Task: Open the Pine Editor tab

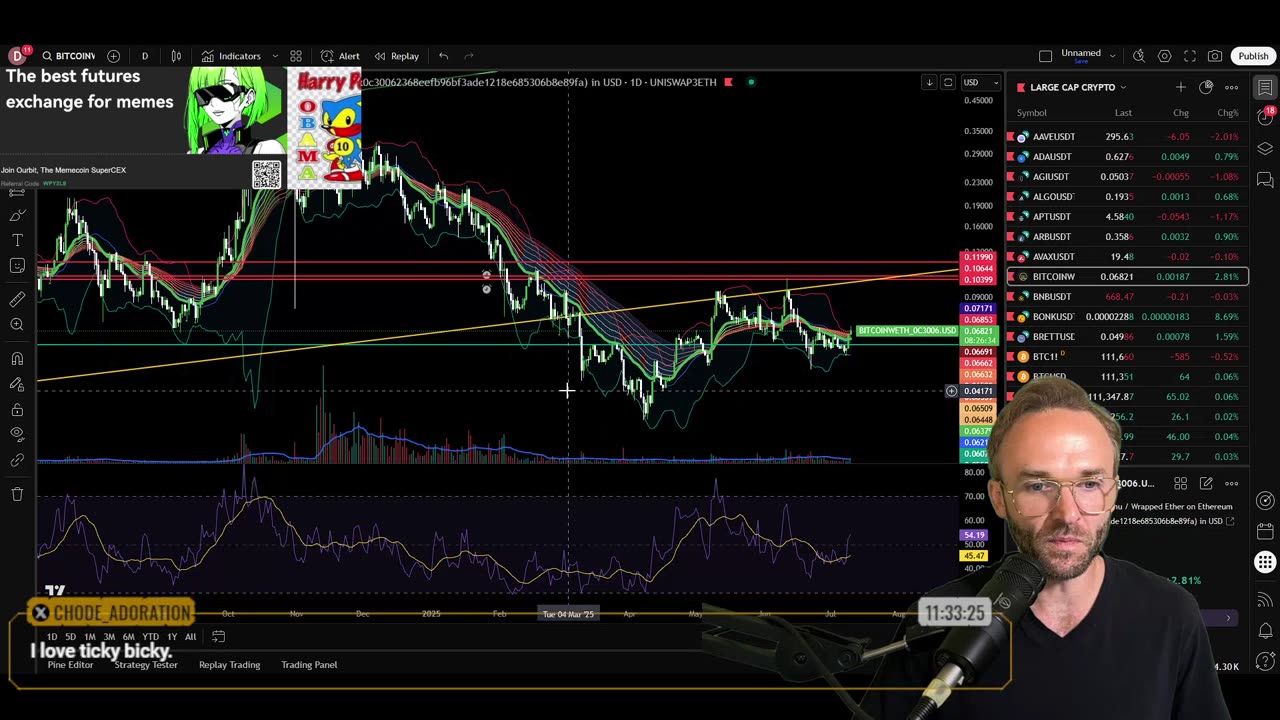Action: point(70,665)
